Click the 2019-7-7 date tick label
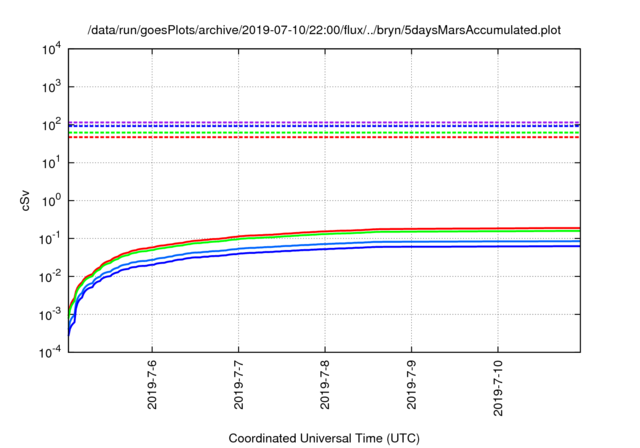Image resolution: width=640 pixels, height=448 pixels. tap(238, 384)
